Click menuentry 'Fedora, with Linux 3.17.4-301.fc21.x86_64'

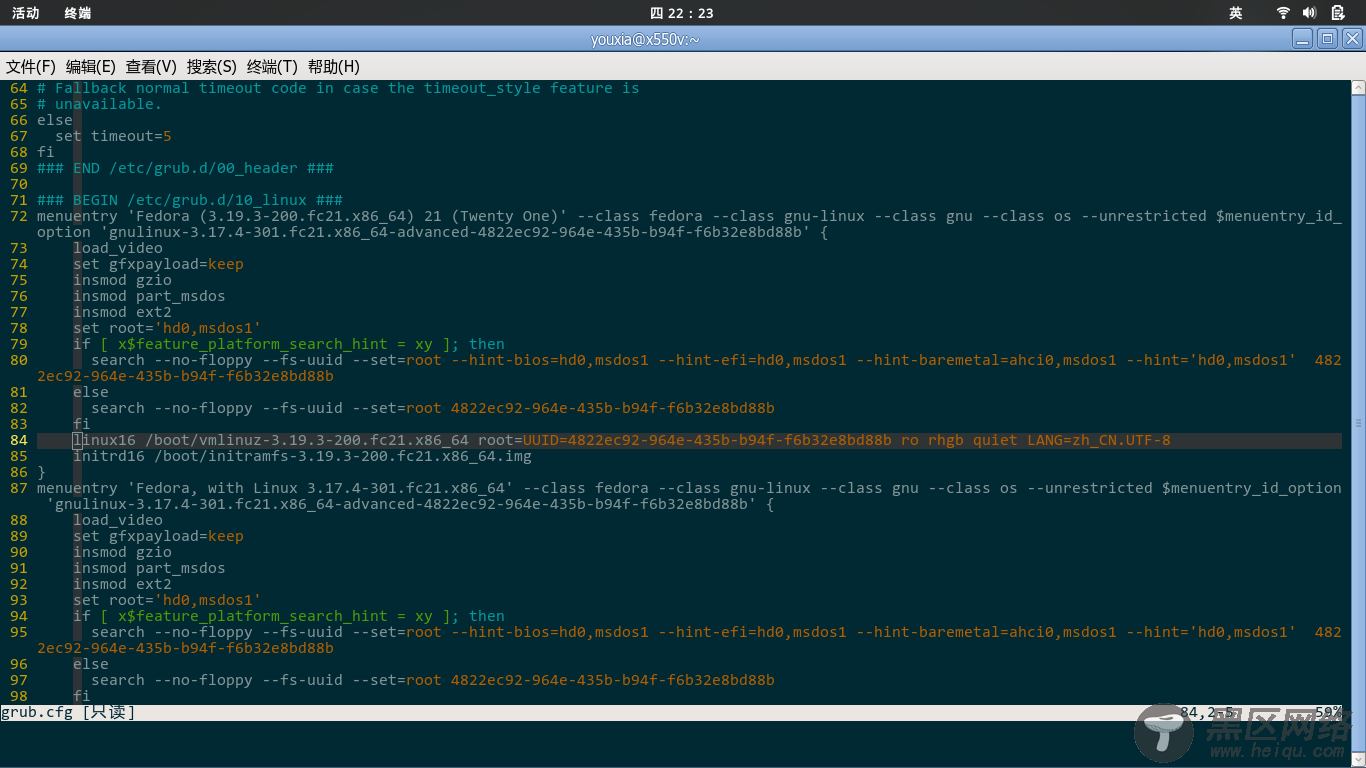275,488
